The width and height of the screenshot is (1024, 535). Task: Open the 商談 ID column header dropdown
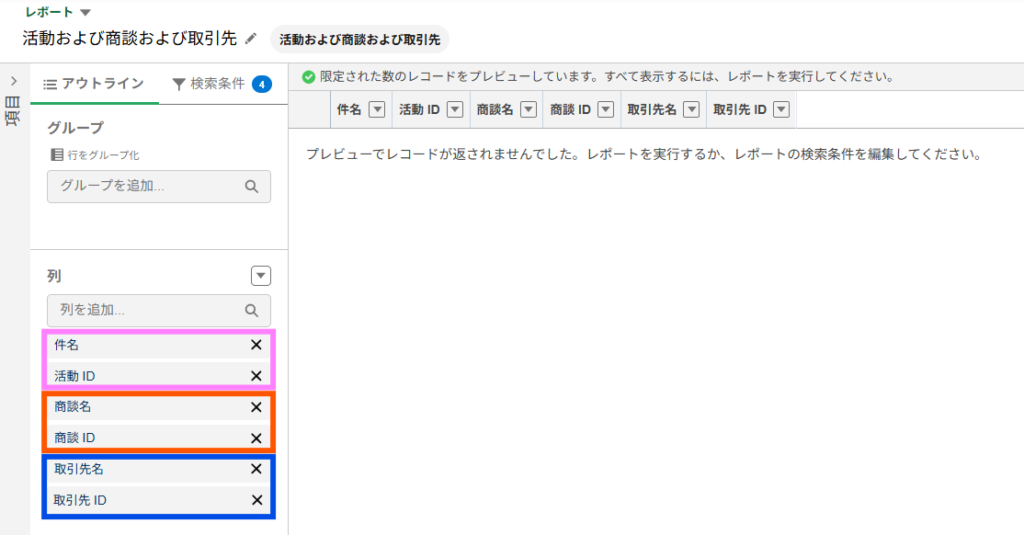coord(606,110)
